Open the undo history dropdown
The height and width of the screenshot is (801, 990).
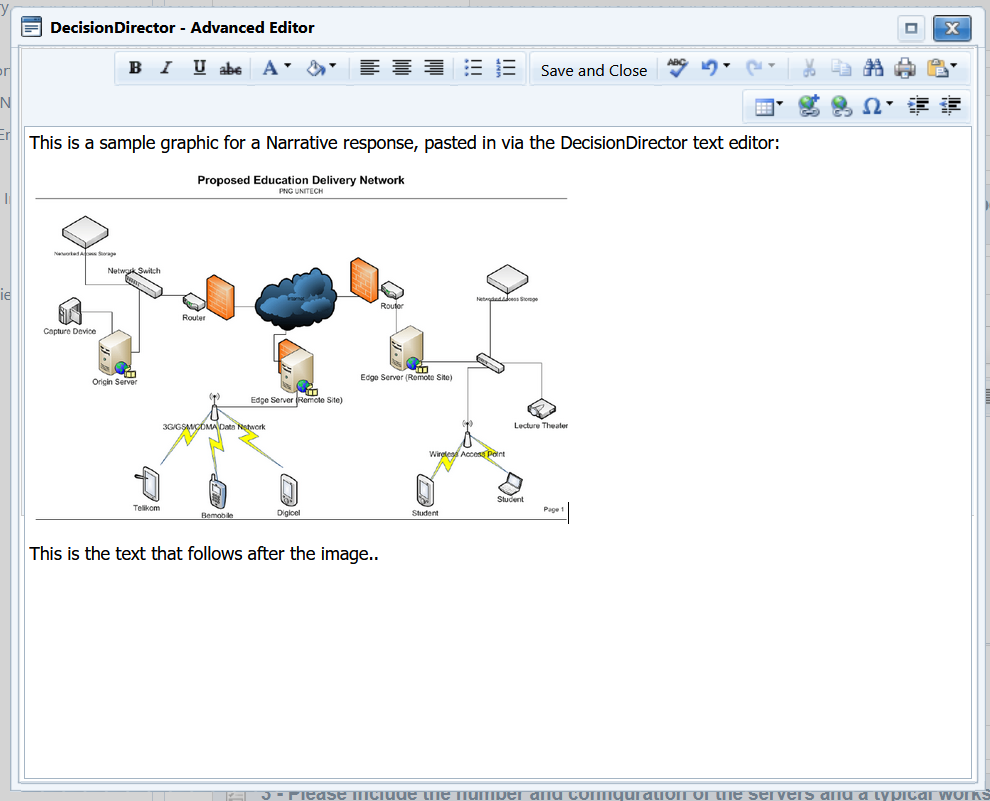coord(727,66)
